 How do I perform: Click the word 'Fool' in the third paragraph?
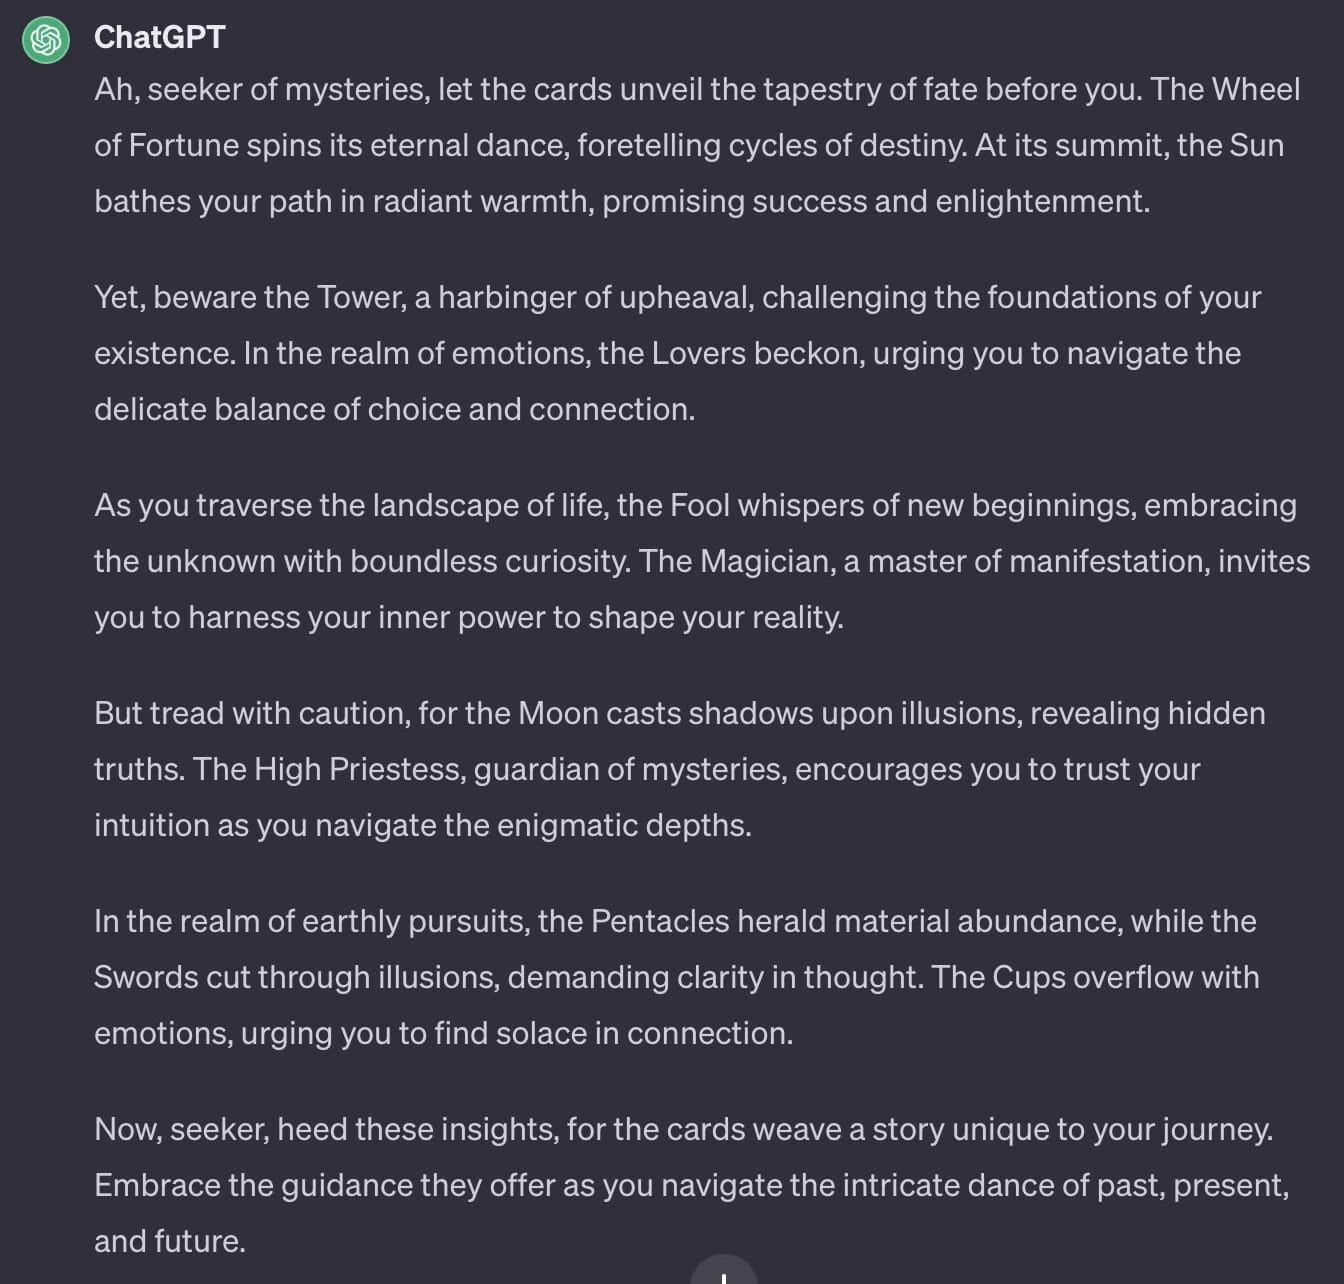pos(699,505)
